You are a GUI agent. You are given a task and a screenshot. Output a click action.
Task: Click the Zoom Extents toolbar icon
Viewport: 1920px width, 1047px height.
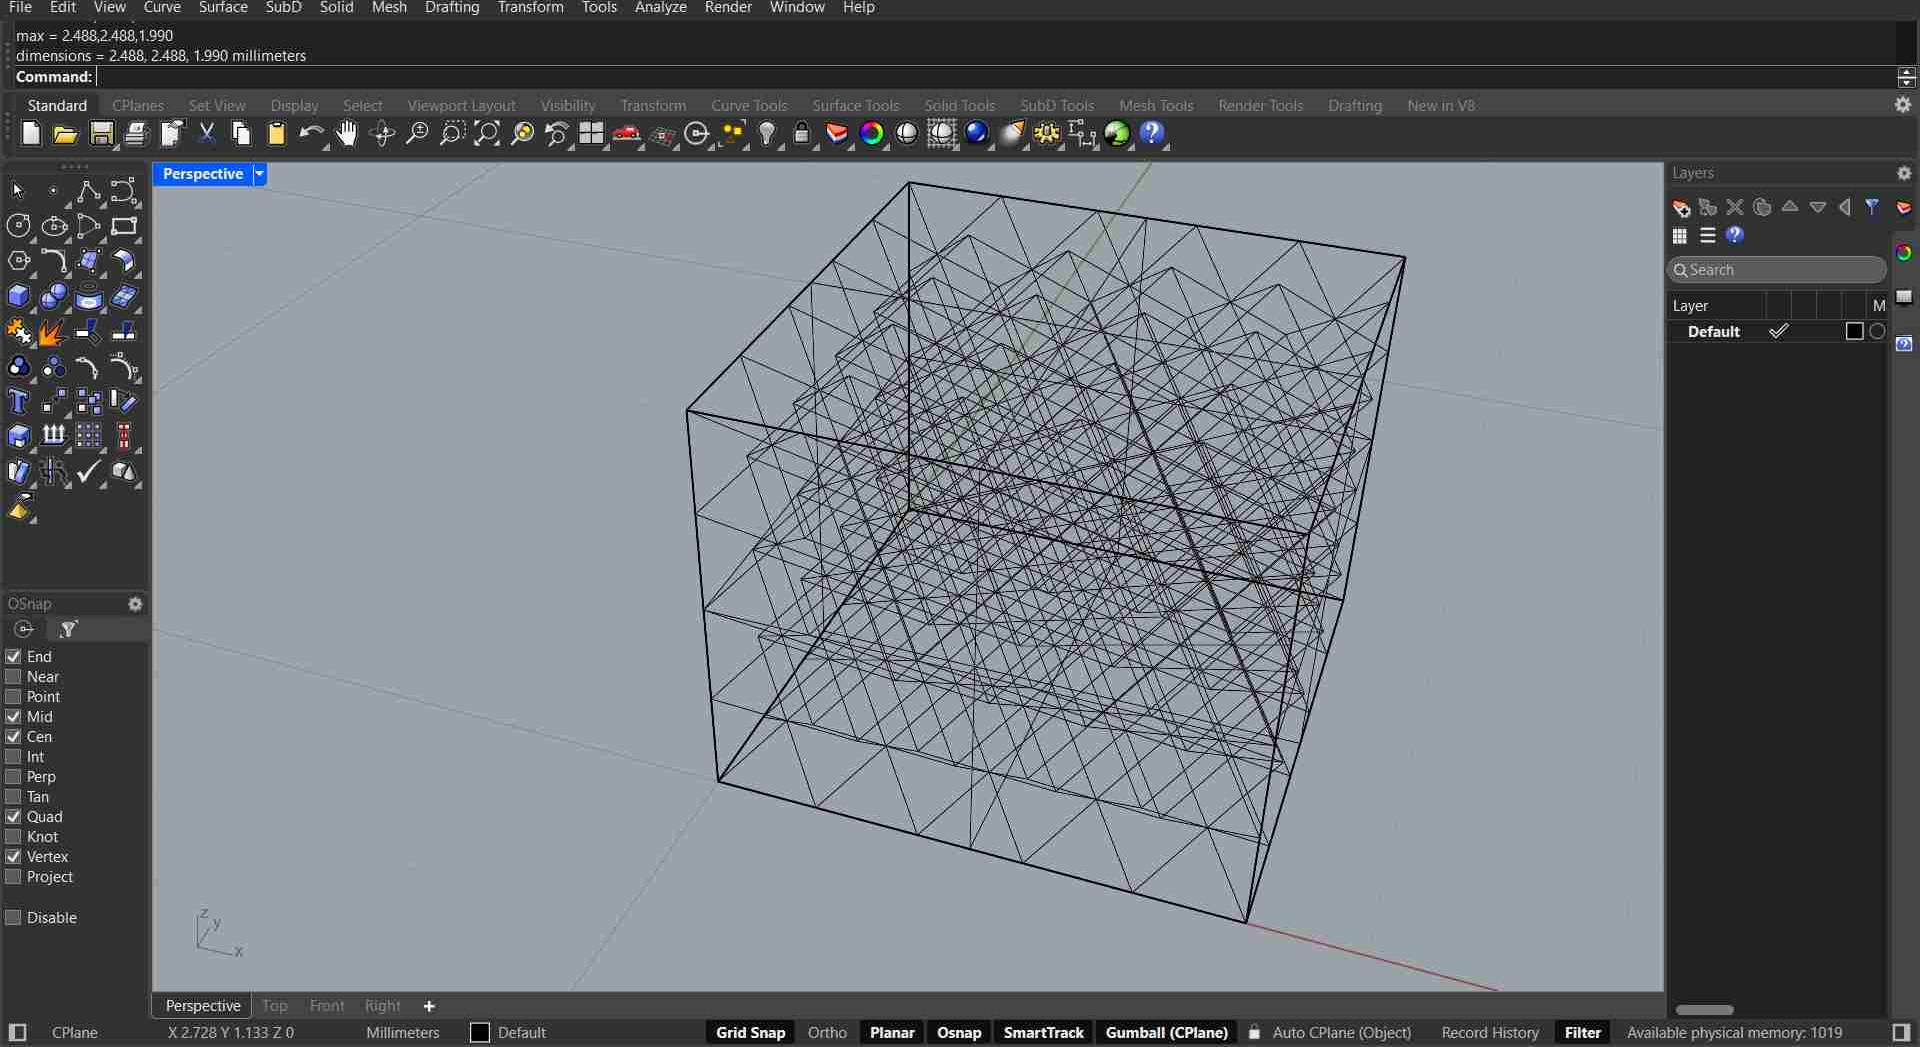click(x=486, y=134)
